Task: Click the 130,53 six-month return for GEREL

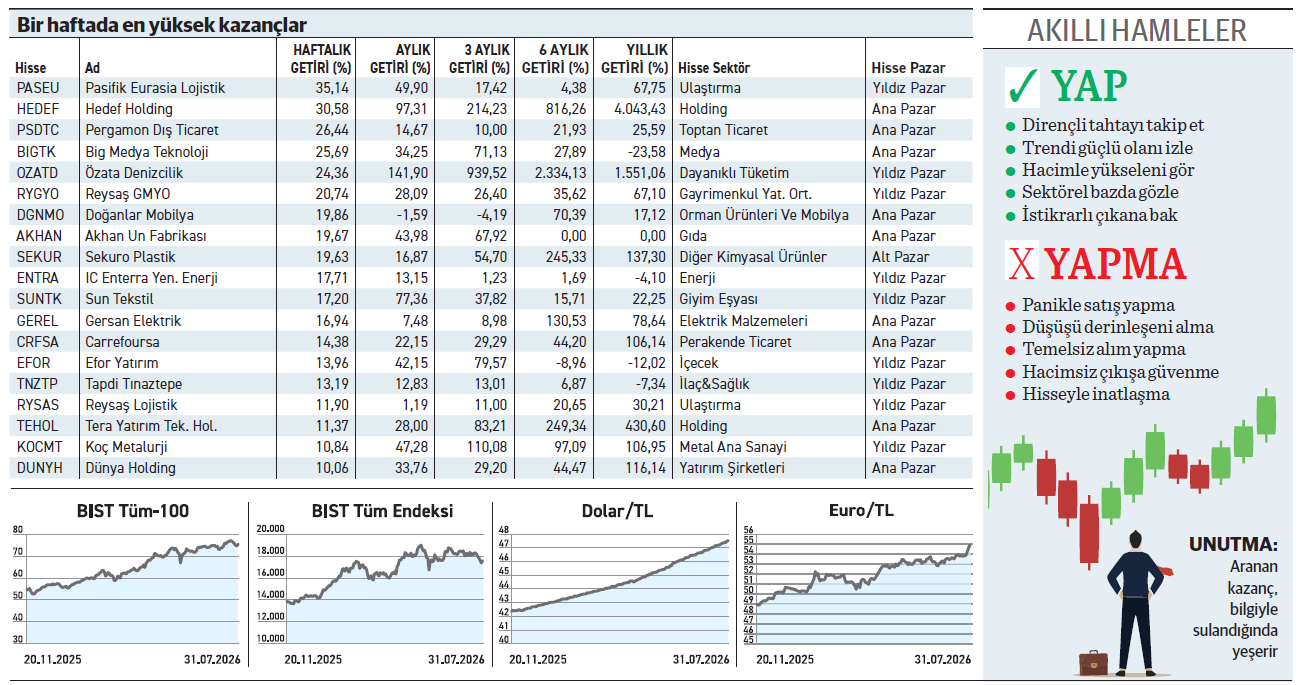Action: 568,321
